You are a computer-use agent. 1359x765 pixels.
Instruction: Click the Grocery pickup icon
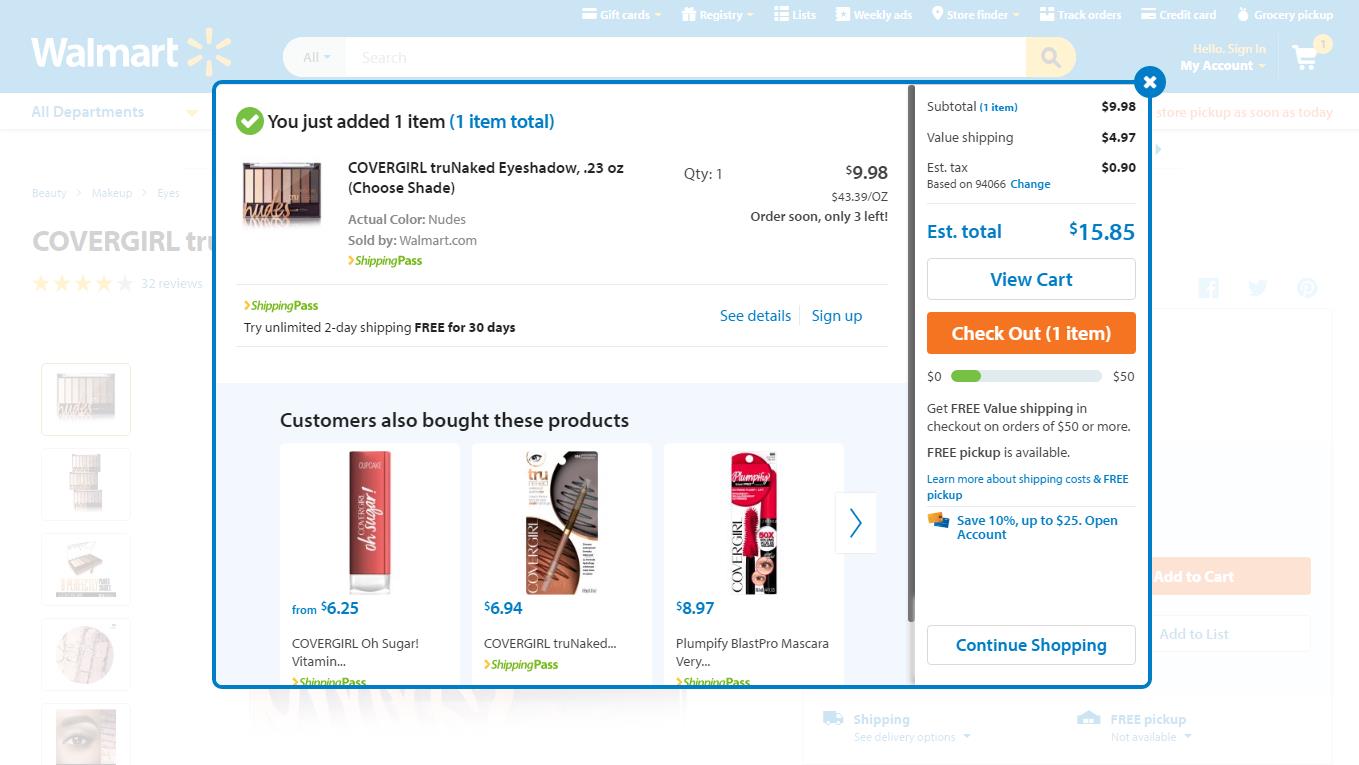(x=1243, y=14)
